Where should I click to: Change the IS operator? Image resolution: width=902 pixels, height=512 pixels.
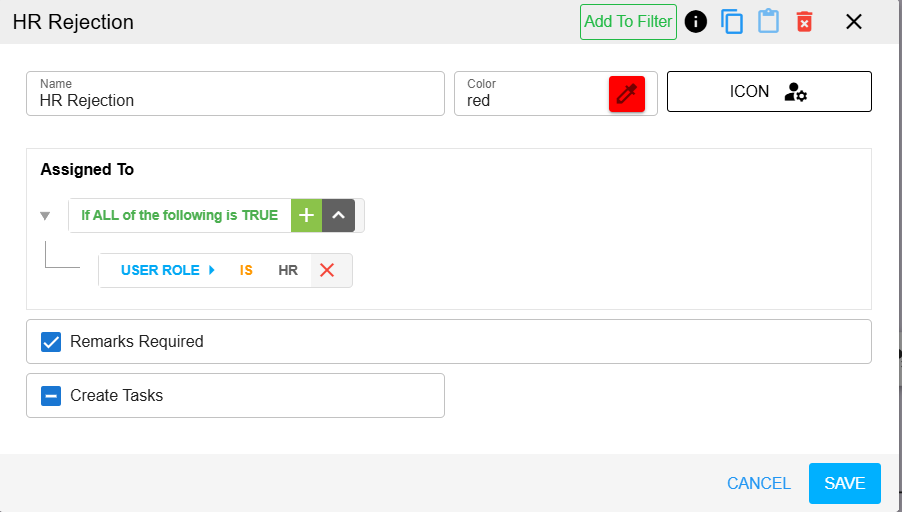(246, 270)
